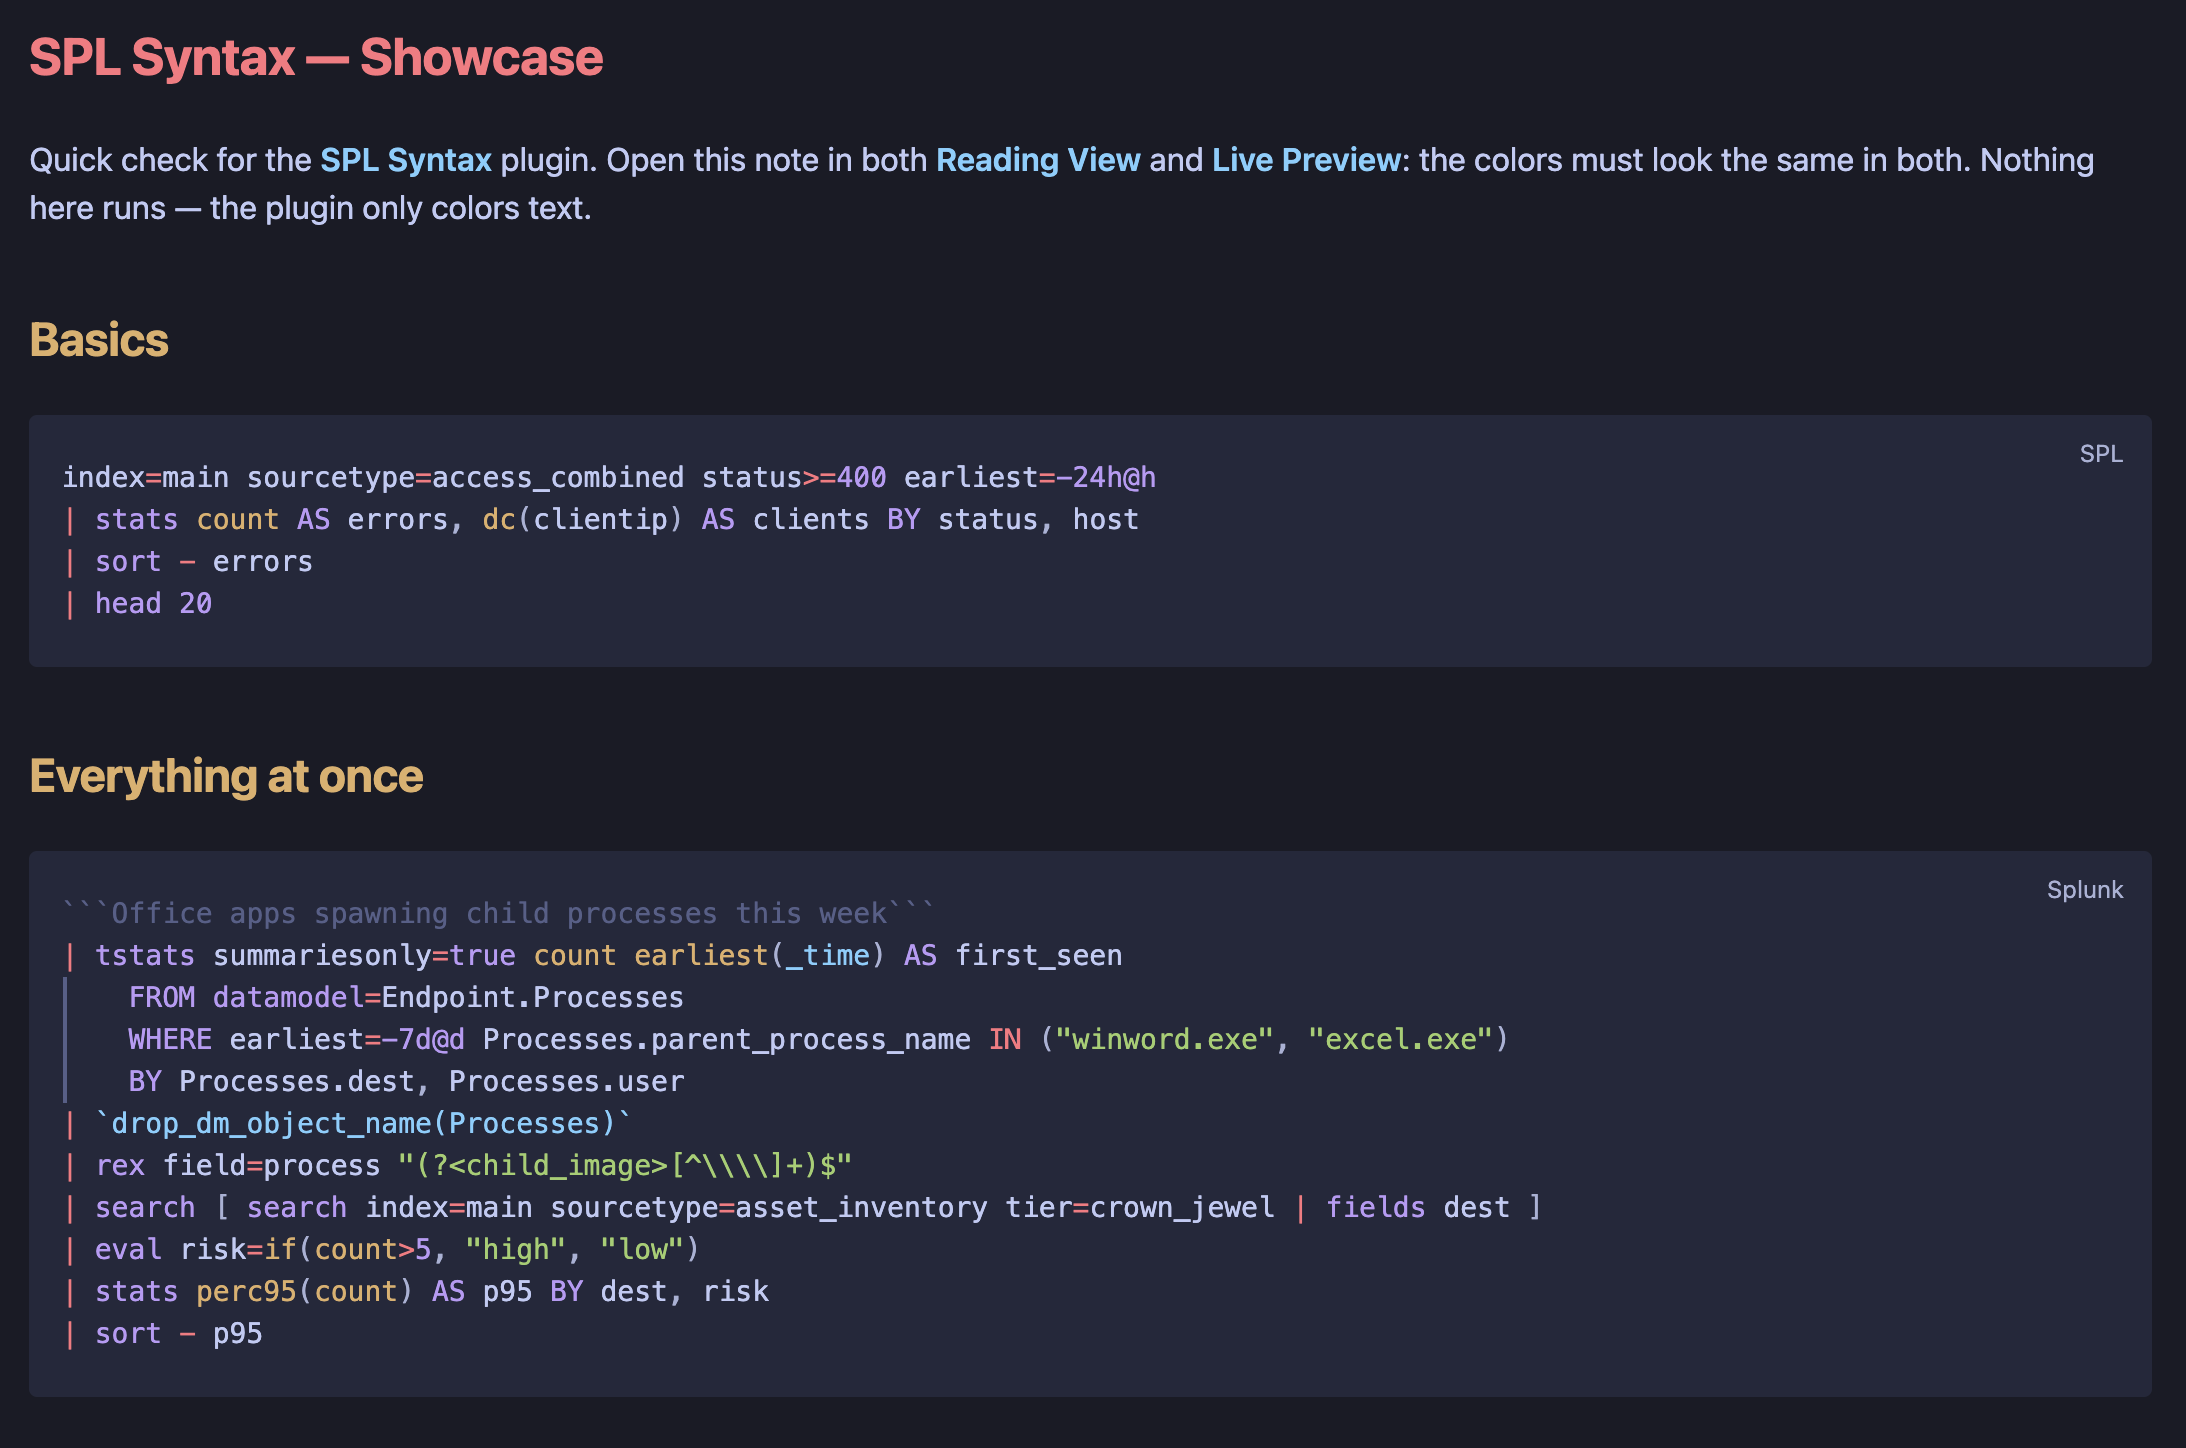This screenshot has width=2186, height=1448.
Task: Click the 'here runs — the plugin only colors text.' sentence
Action: click(x=310, y=208)
